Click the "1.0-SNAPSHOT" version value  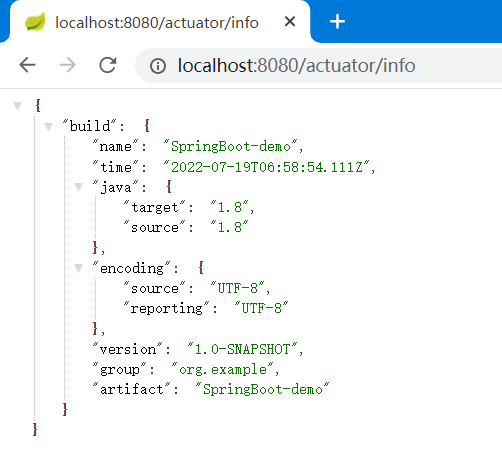pyautogui.click(x=242, y=349)
